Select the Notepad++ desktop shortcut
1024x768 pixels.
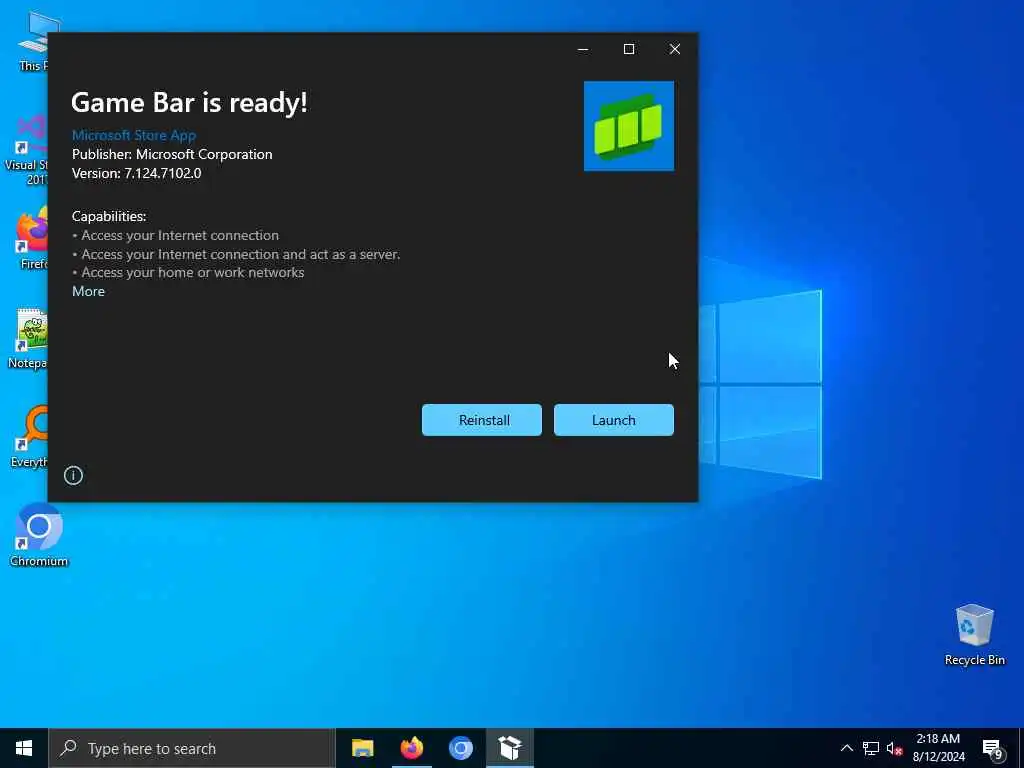(x=27, y=338)
